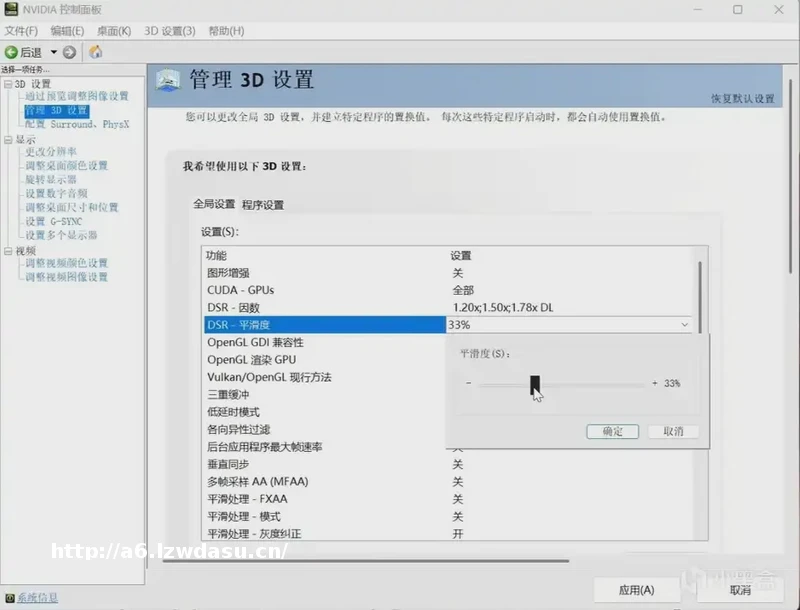The height and width of the screenshot is (610, 800).
Task: Click 确定 to confirm smoothness value
Action: tap(612, 431)
